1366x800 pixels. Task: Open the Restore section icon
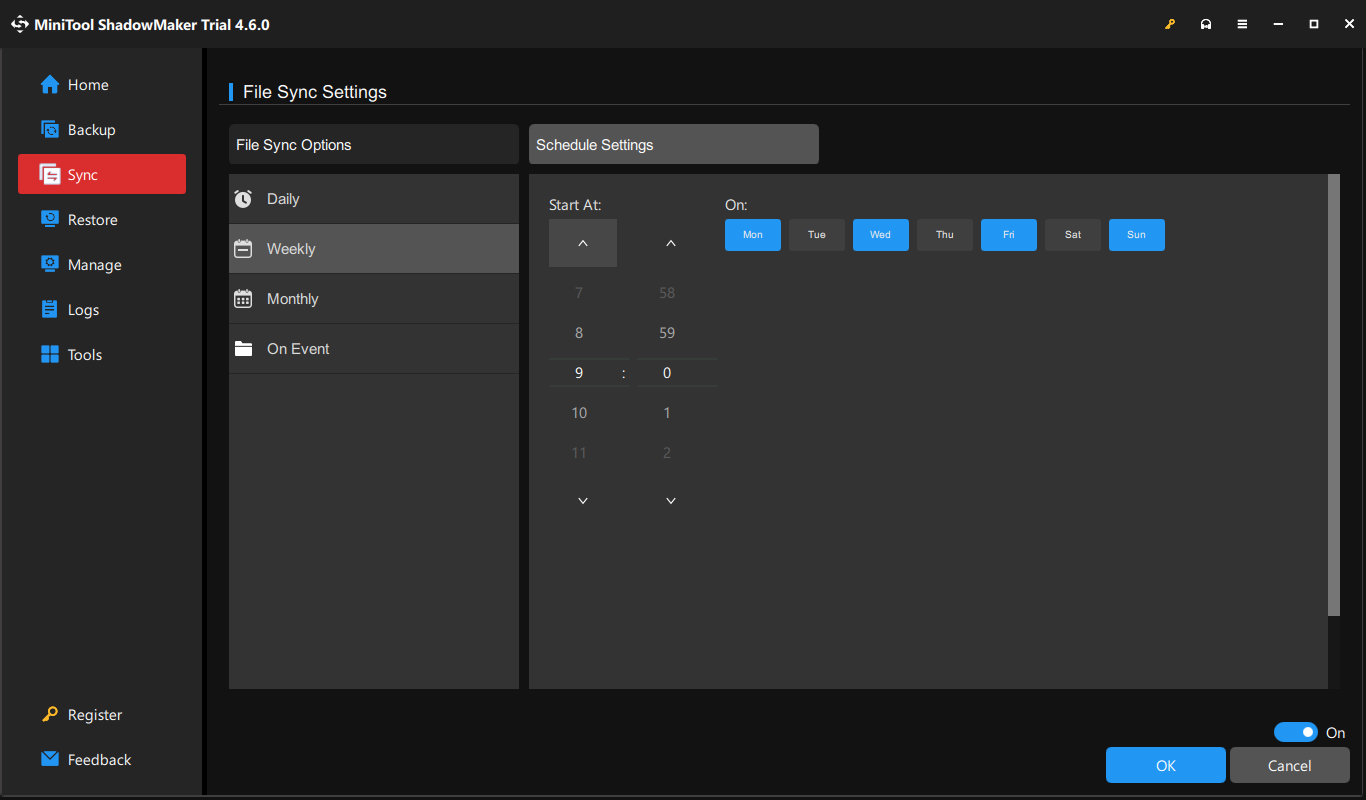click(x=50, y=220)
